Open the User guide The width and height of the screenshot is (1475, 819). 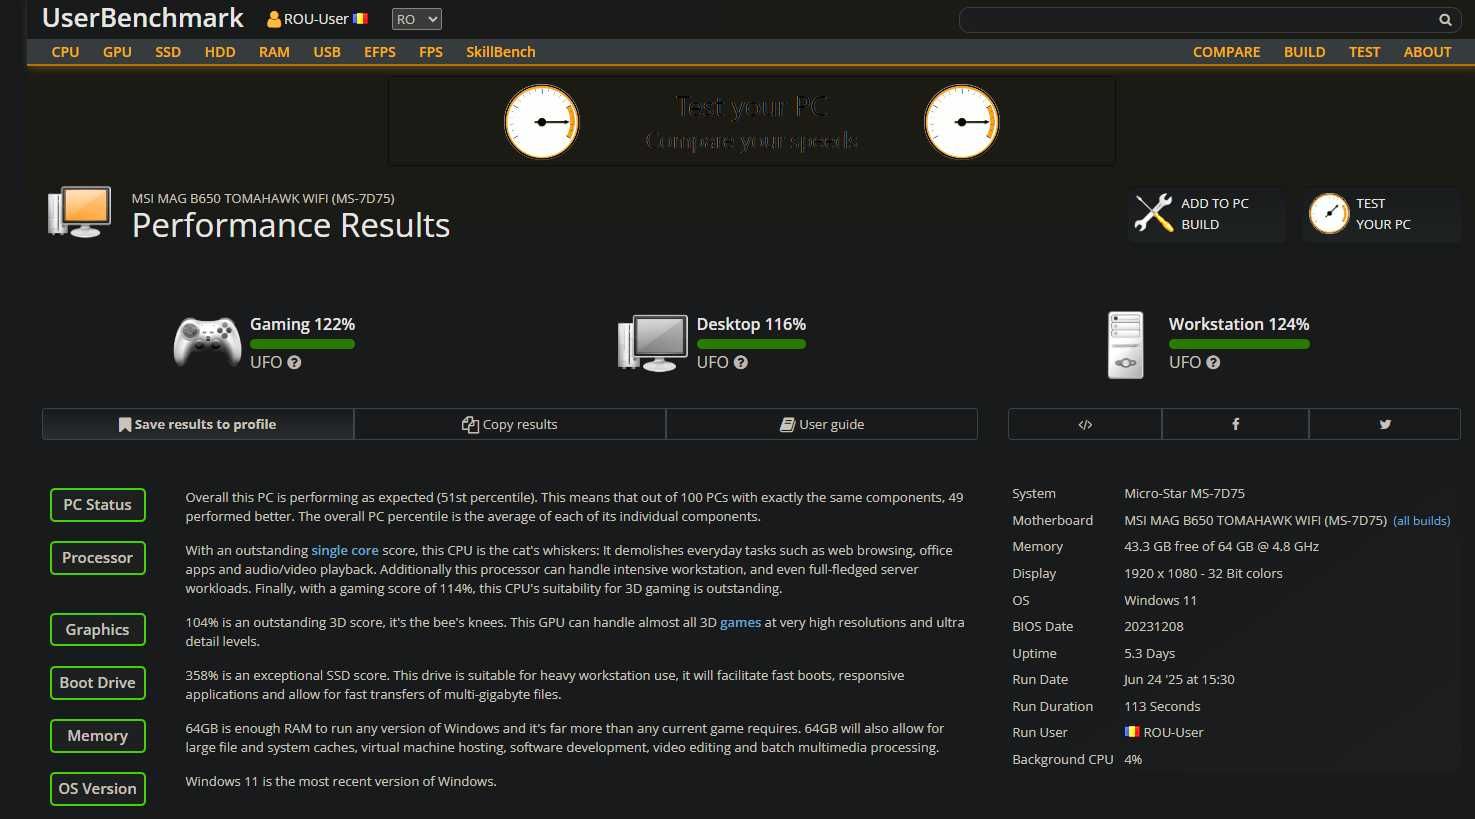(822, 424)
